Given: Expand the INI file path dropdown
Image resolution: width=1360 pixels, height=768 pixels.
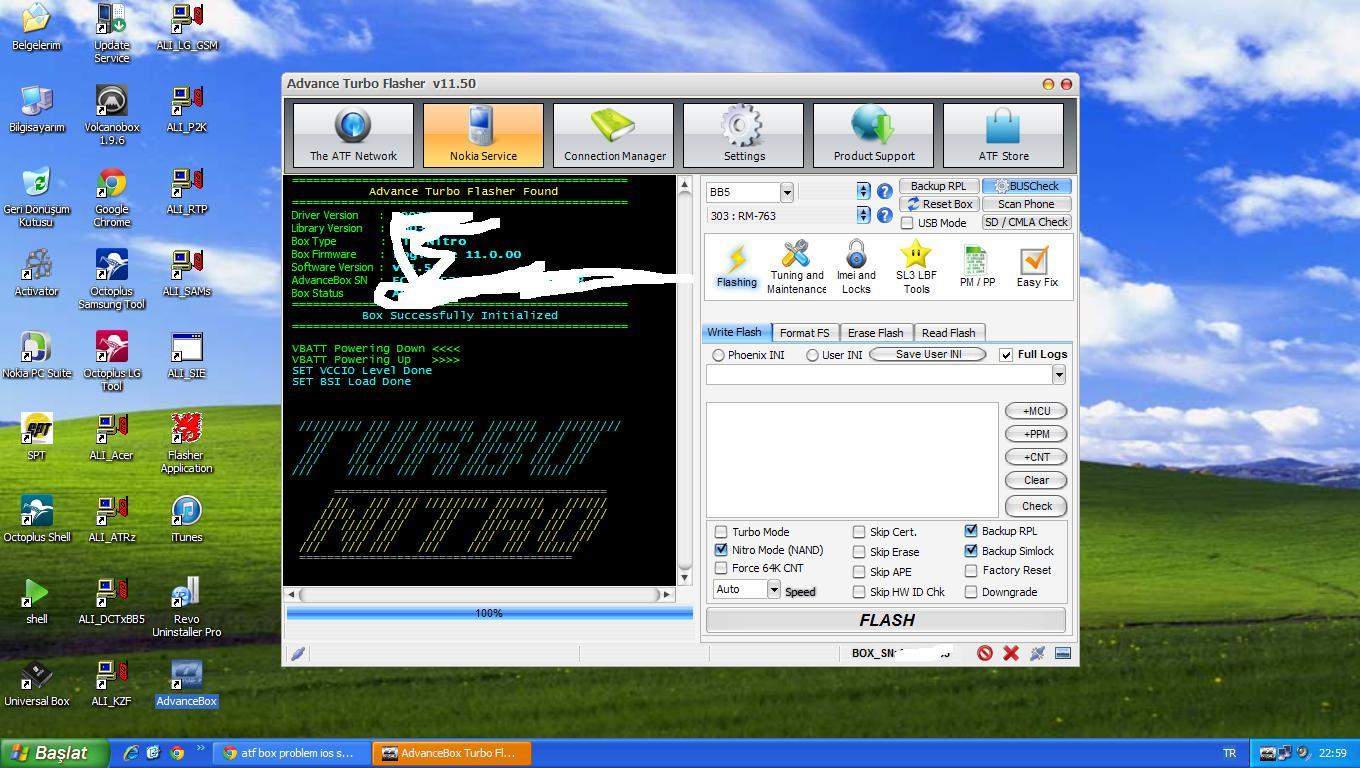Looking at the screenshot, I should tap(1058, 374).
